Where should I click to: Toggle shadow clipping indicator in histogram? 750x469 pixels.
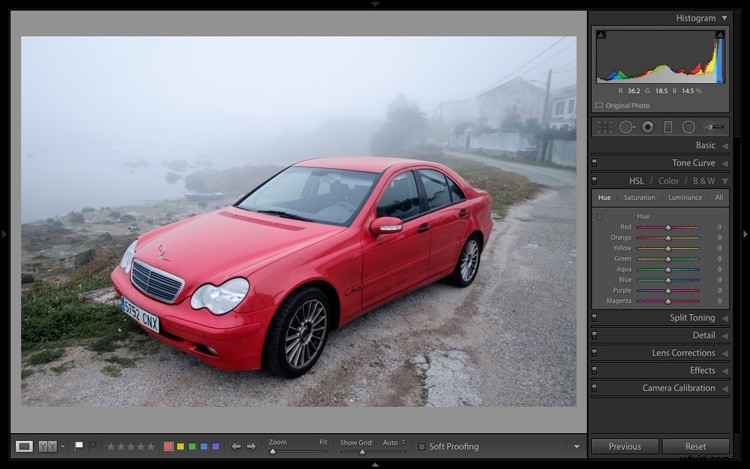coord(601,34)
